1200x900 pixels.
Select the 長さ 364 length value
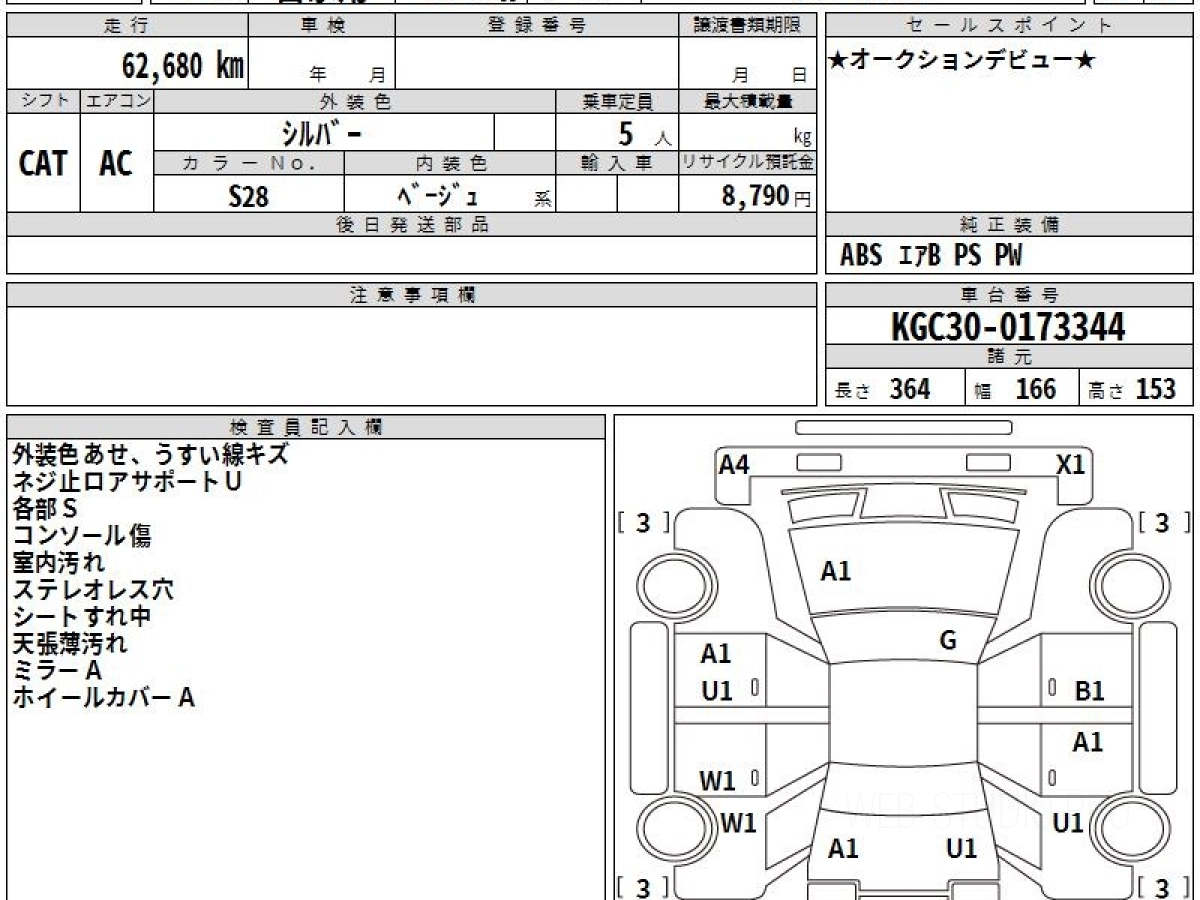point(883,389)
